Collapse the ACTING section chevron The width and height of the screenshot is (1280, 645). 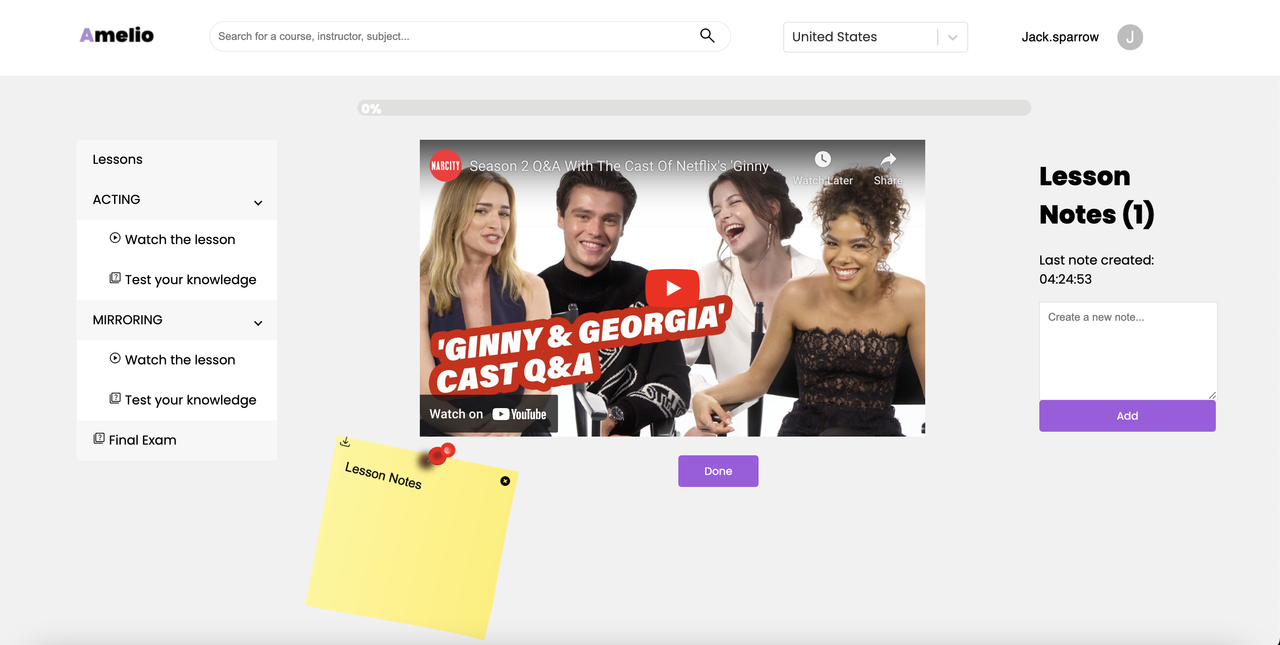pyautogui.click(x=258, y=203)
